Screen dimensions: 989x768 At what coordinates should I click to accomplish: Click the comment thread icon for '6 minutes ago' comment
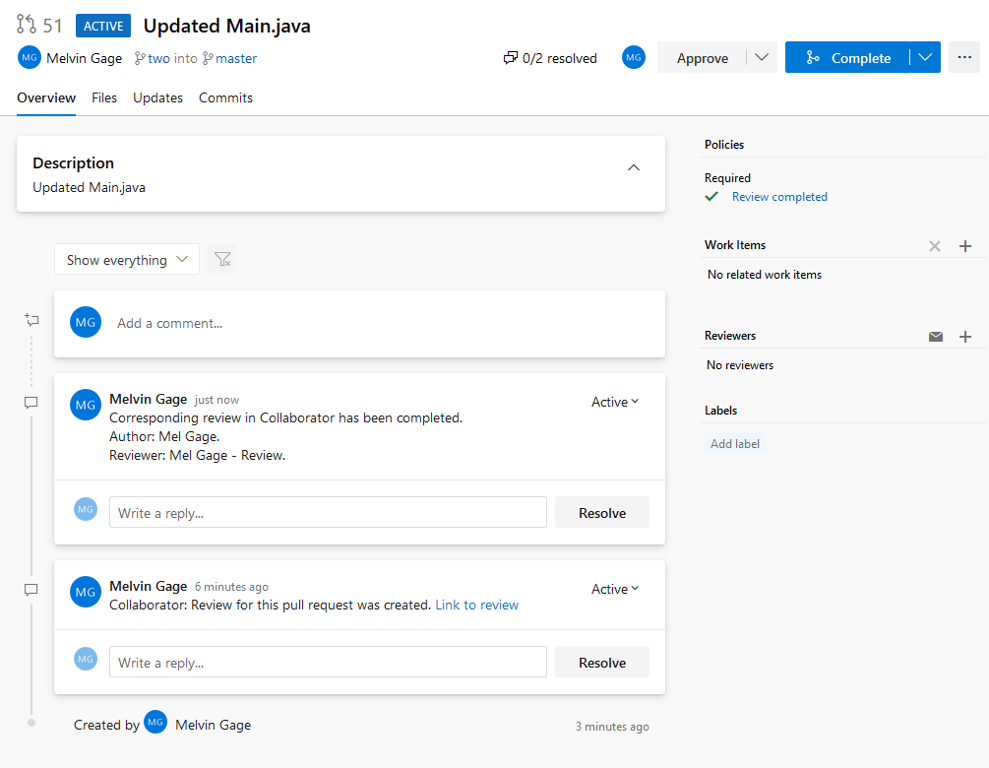point(31,590)
